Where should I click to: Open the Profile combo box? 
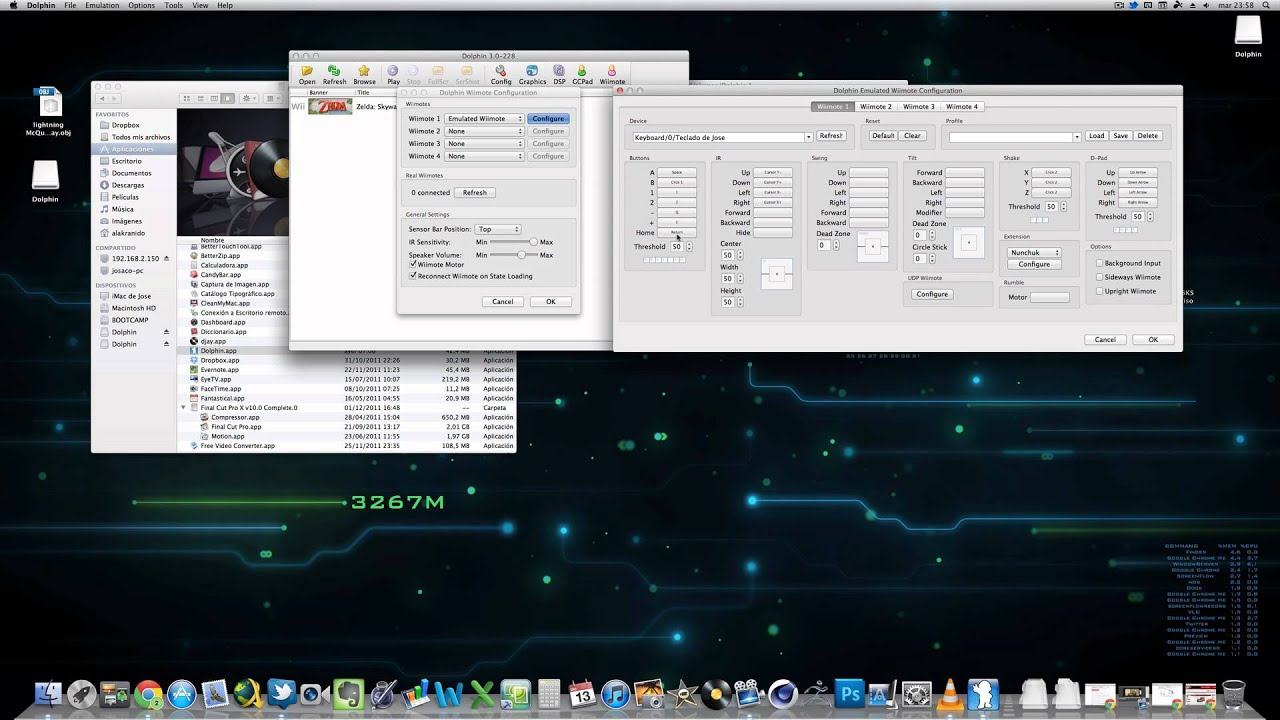[x=1015, y=136]
